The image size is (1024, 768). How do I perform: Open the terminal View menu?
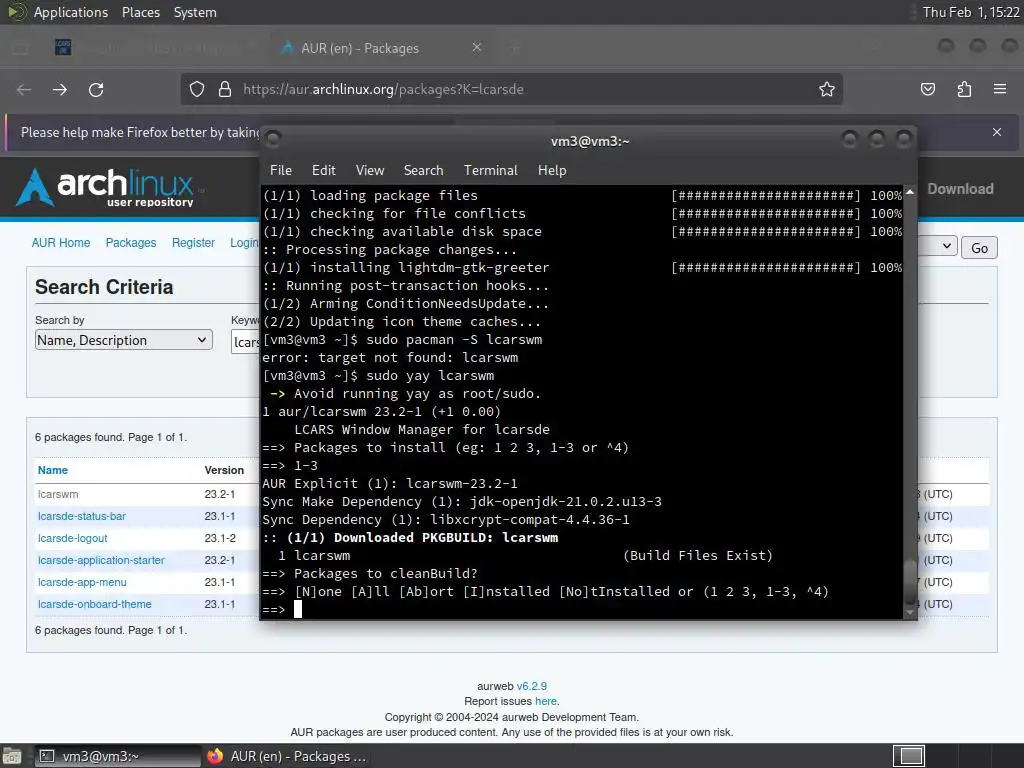(x=370, y=170)
